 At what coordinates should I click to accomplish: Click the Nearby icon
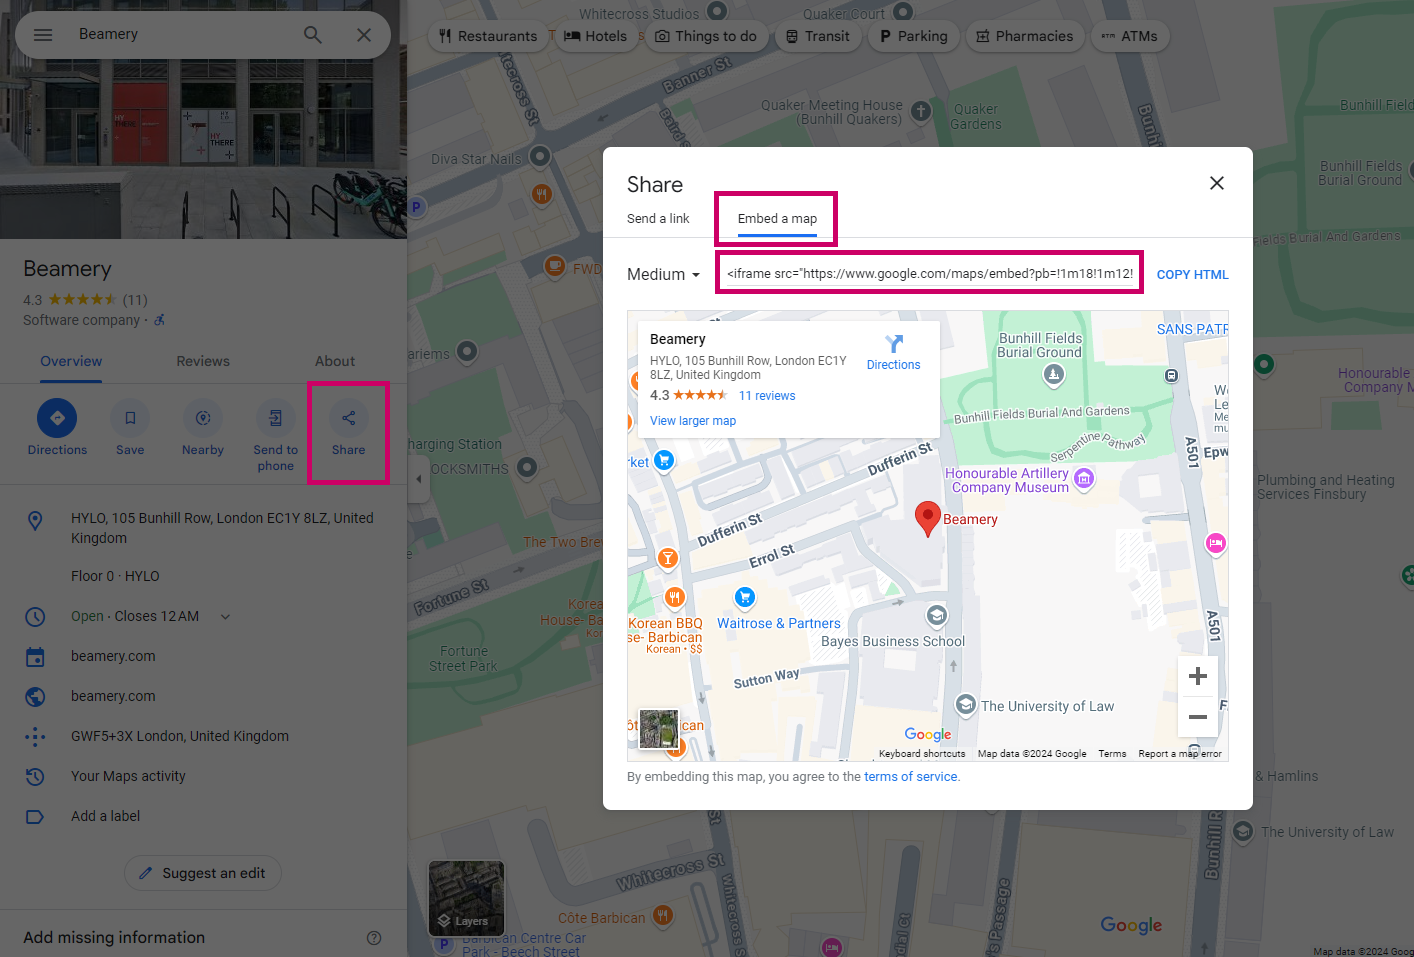pos(203,418)
